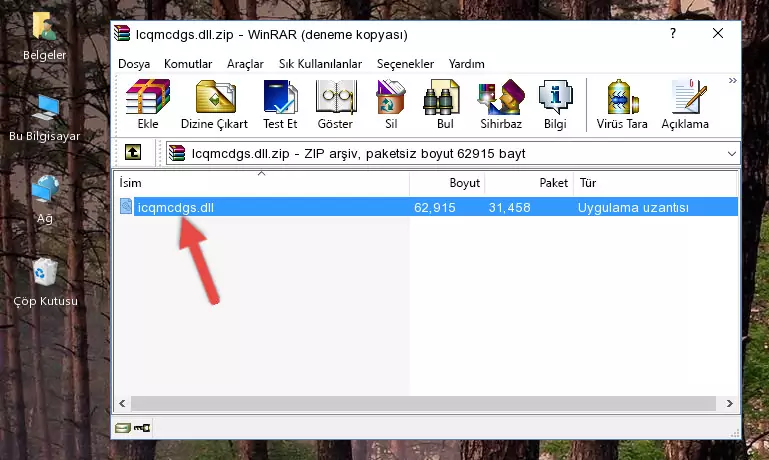
Task: Click the 31,458 packed value
Action: tap(509, 207)
